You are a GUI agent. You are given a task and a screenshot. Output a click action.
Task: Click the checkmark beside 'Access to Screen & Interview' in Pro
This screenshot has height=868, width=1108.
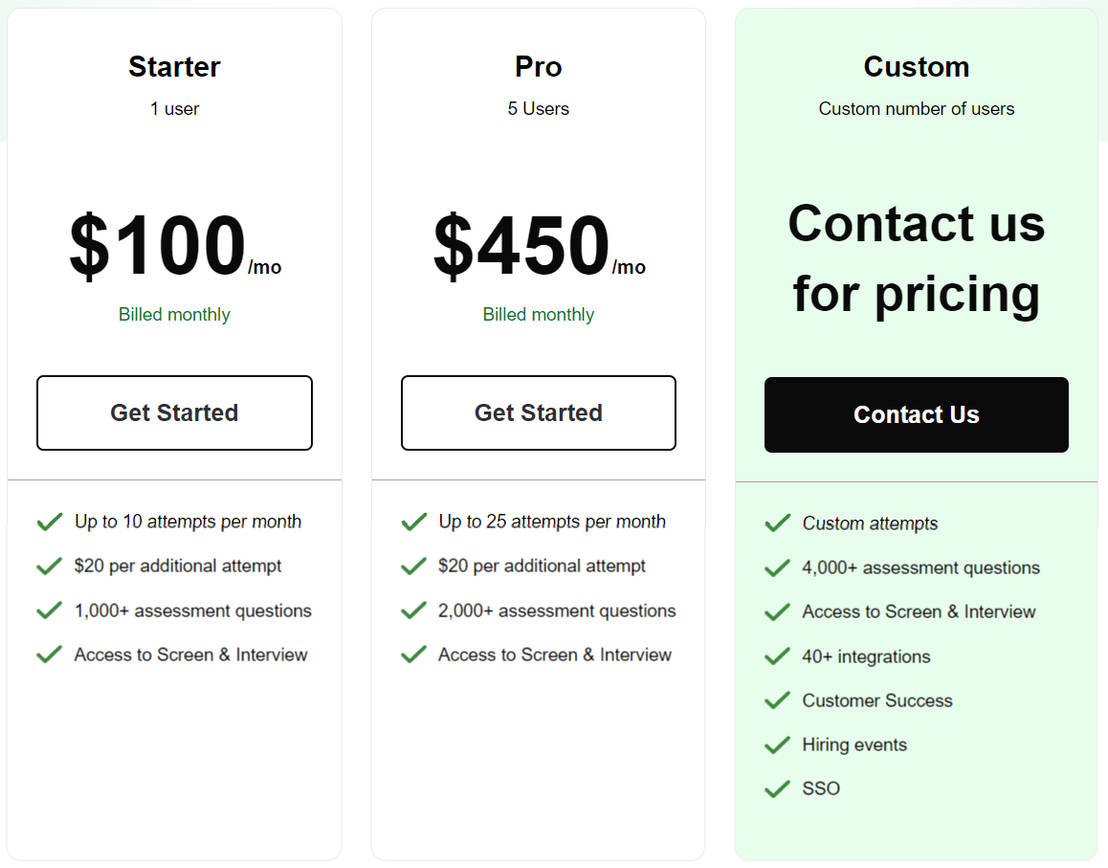point(413,655)
